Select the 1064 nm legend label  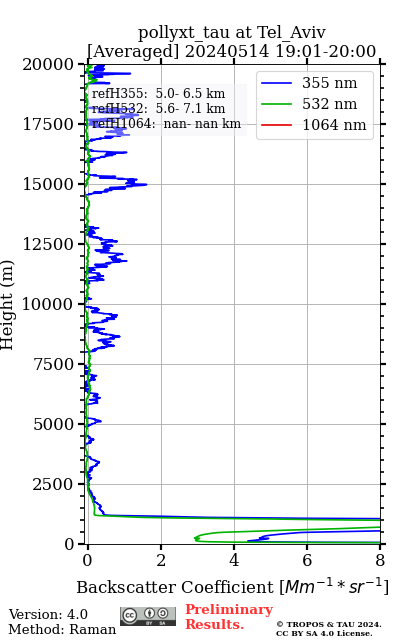(334, 125)
